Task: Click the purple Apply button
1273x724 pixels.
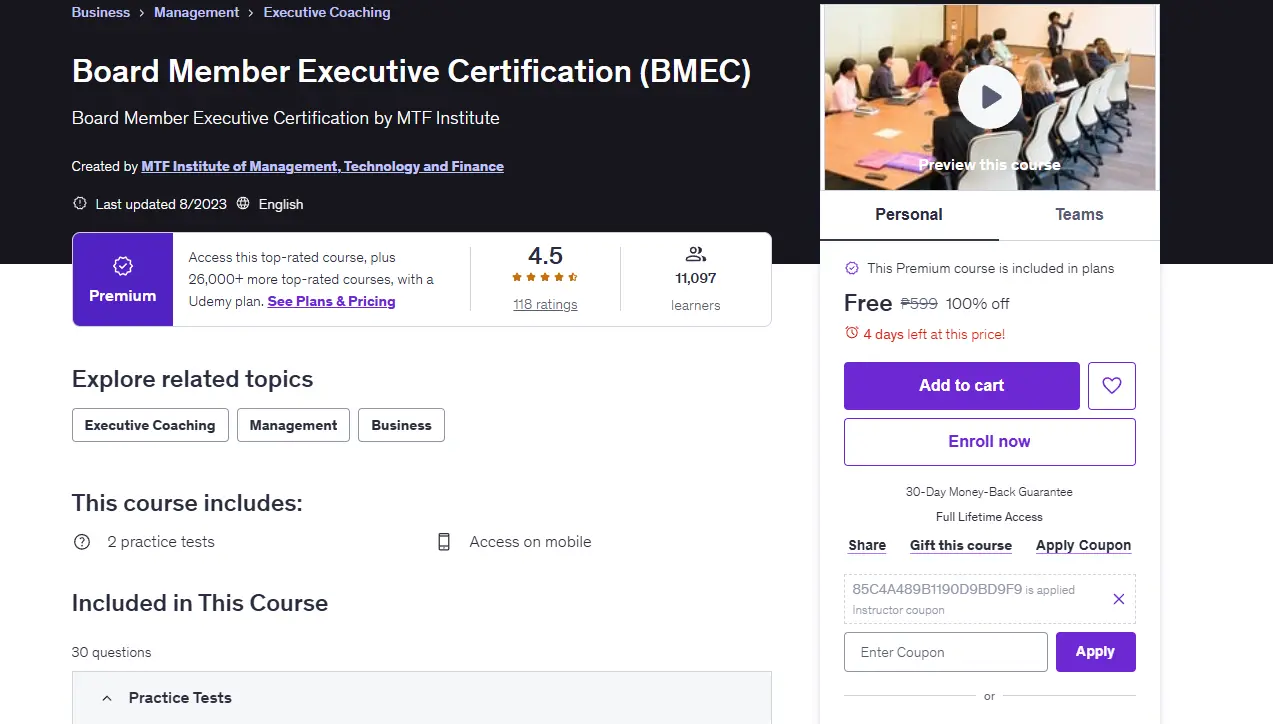Action: tap(1096, 652)
